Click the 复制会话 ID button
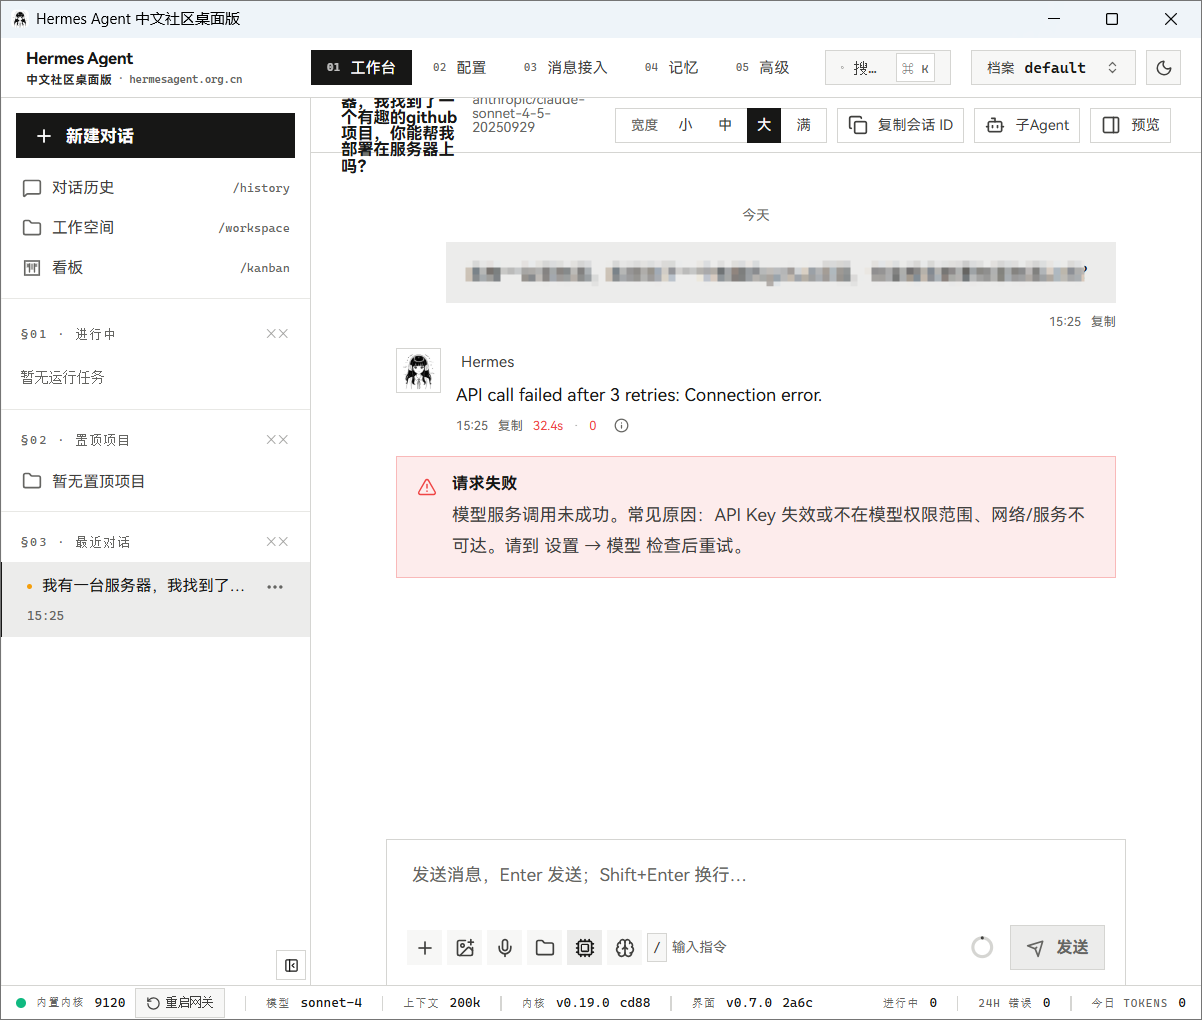The height and width of the screenshot is (1020, 1202). click(x=900, y=125)
